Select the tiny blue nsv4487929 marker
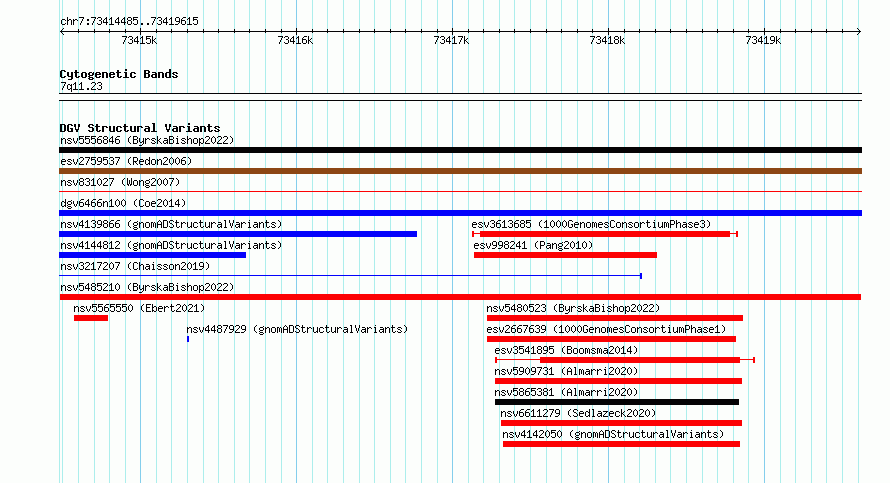Viewport: 890px width, 483px height. tap(188, 339)
